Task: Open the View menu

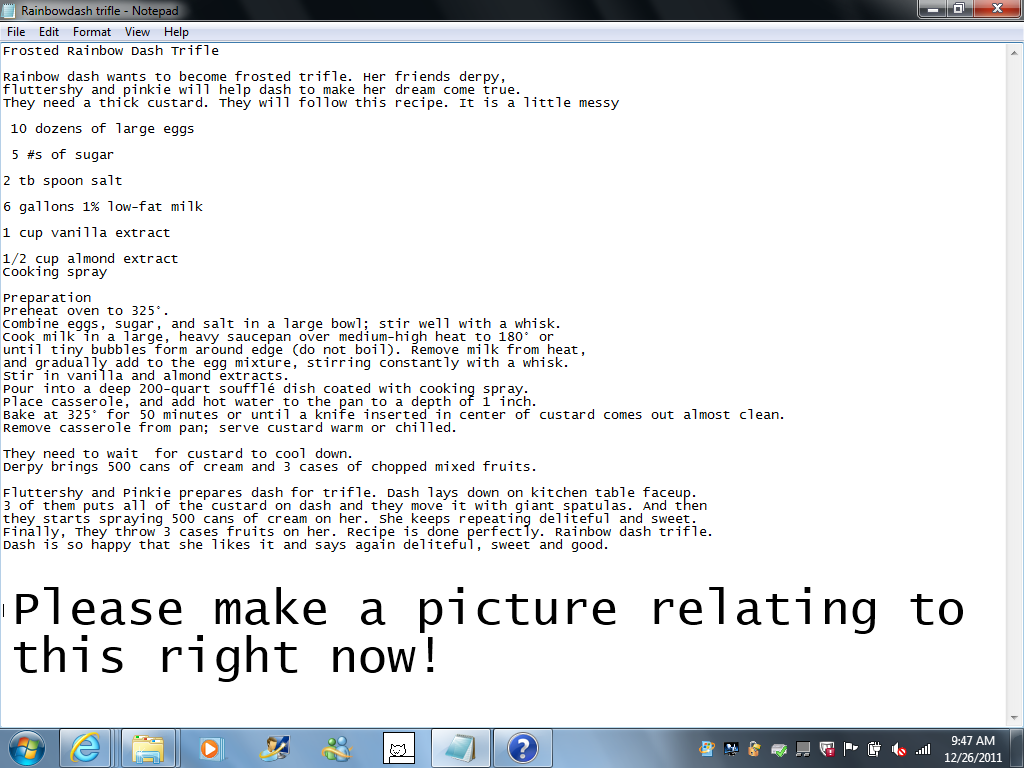Action: coord(137,31)
